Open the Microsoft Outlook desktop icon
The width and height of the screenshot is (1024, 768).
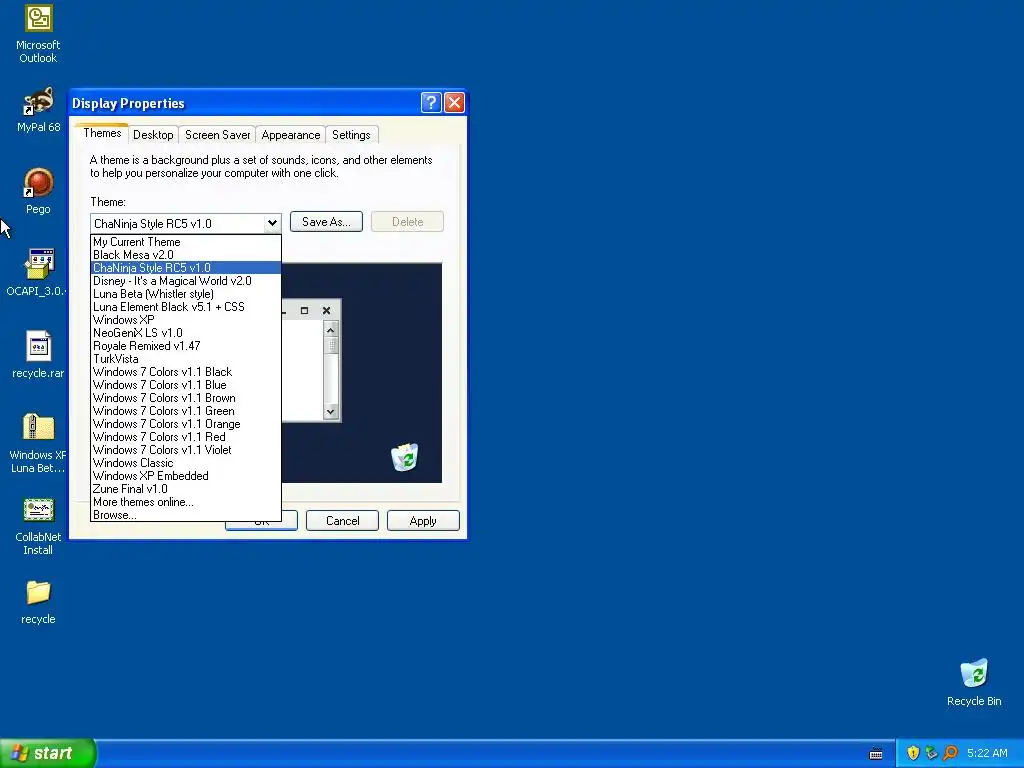(x=38, y=34)
